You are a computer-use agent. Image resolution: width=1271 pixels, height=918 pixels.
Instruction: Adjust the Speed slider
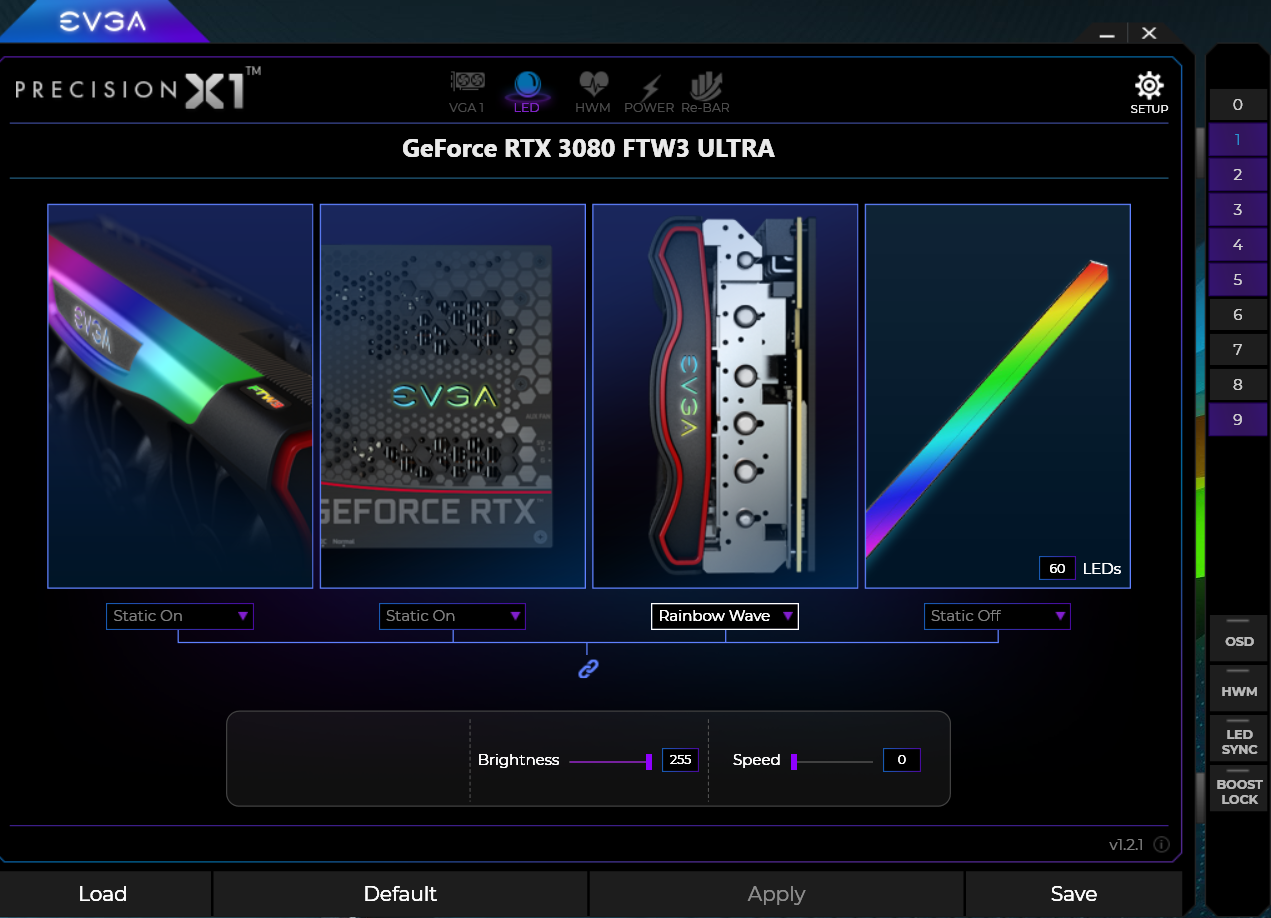pyautogui.click(x=832, y=761)
